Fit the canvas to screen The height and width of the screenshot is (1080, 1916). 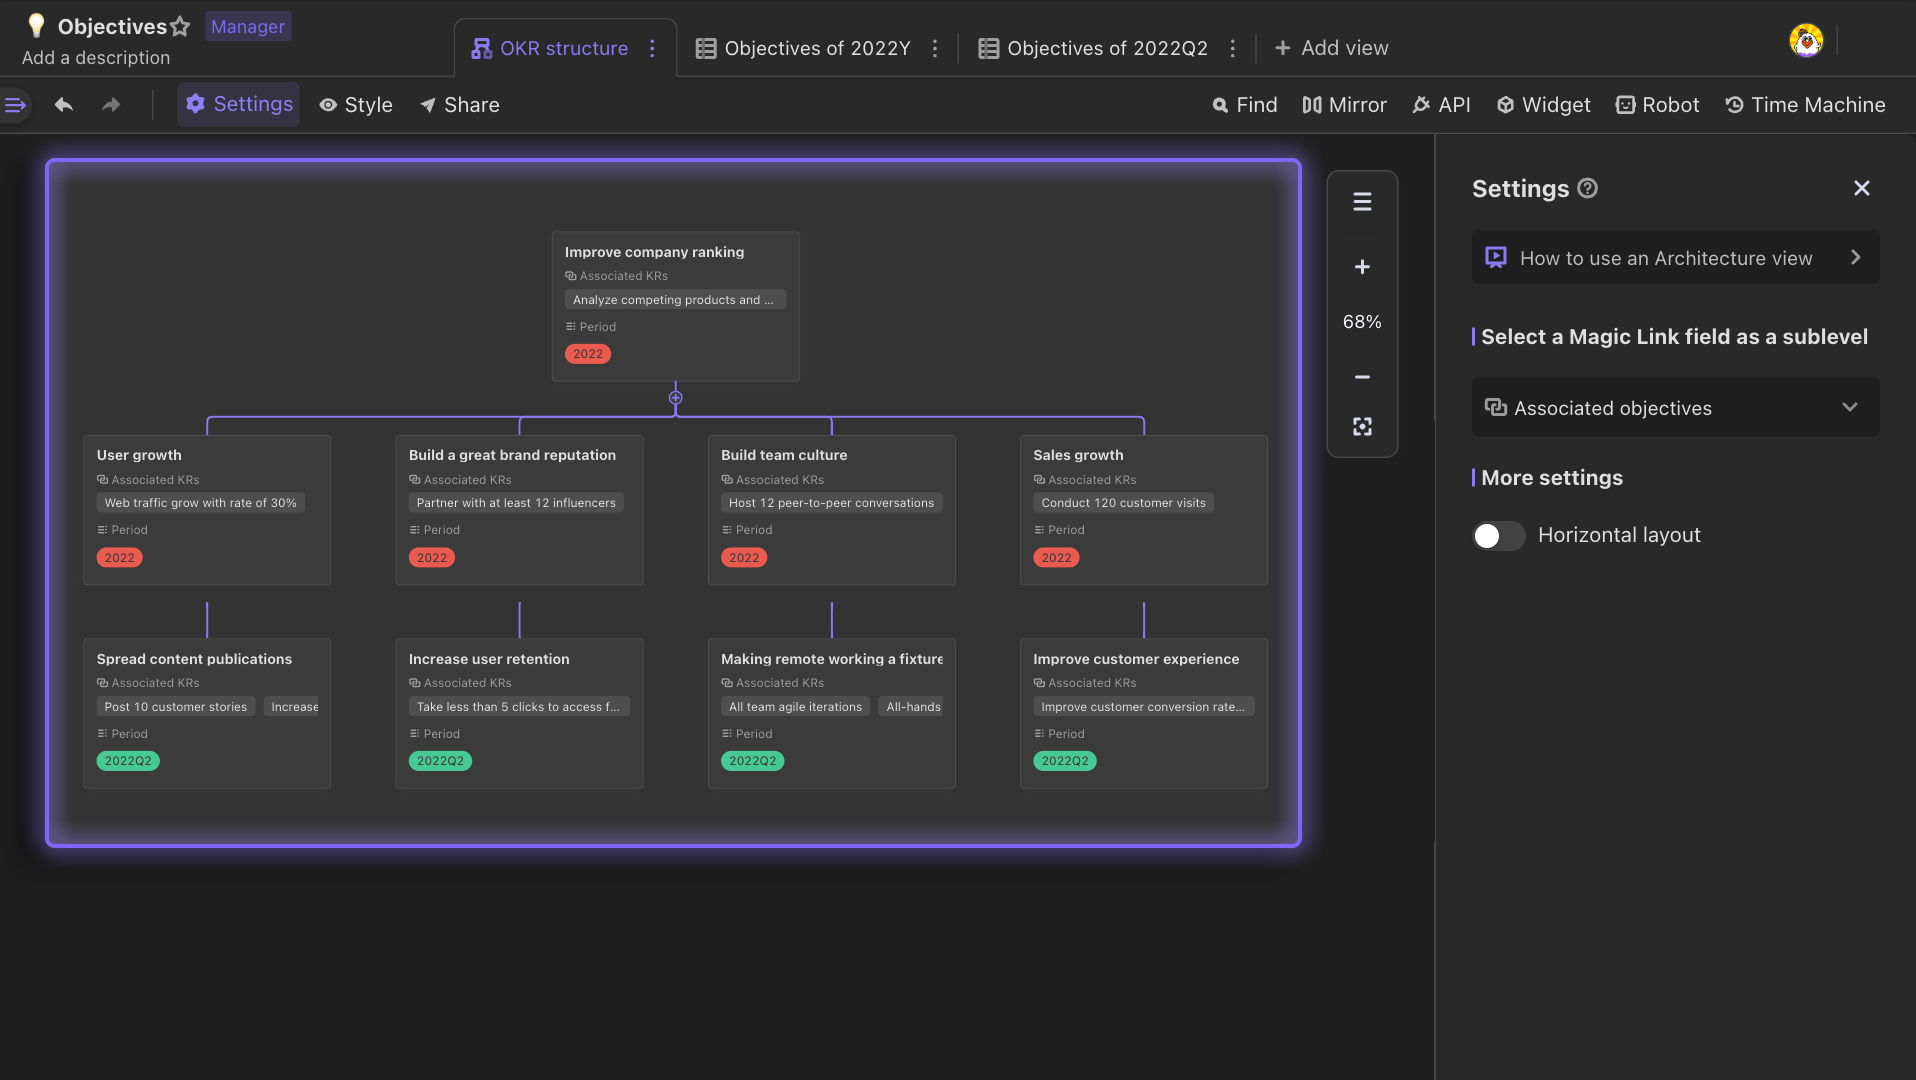[x=1362, y=427]
